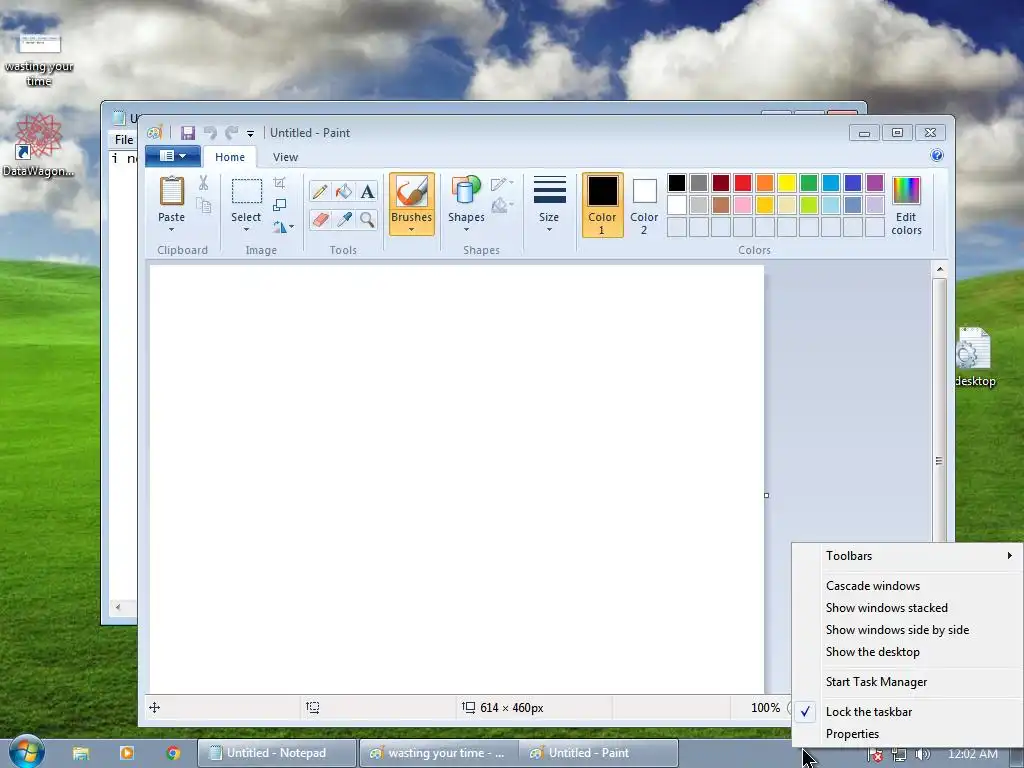The height and width of the screenshot is (768, 1024).
Task: Select the Eraser tool
Action: click(x=319, y=219)
